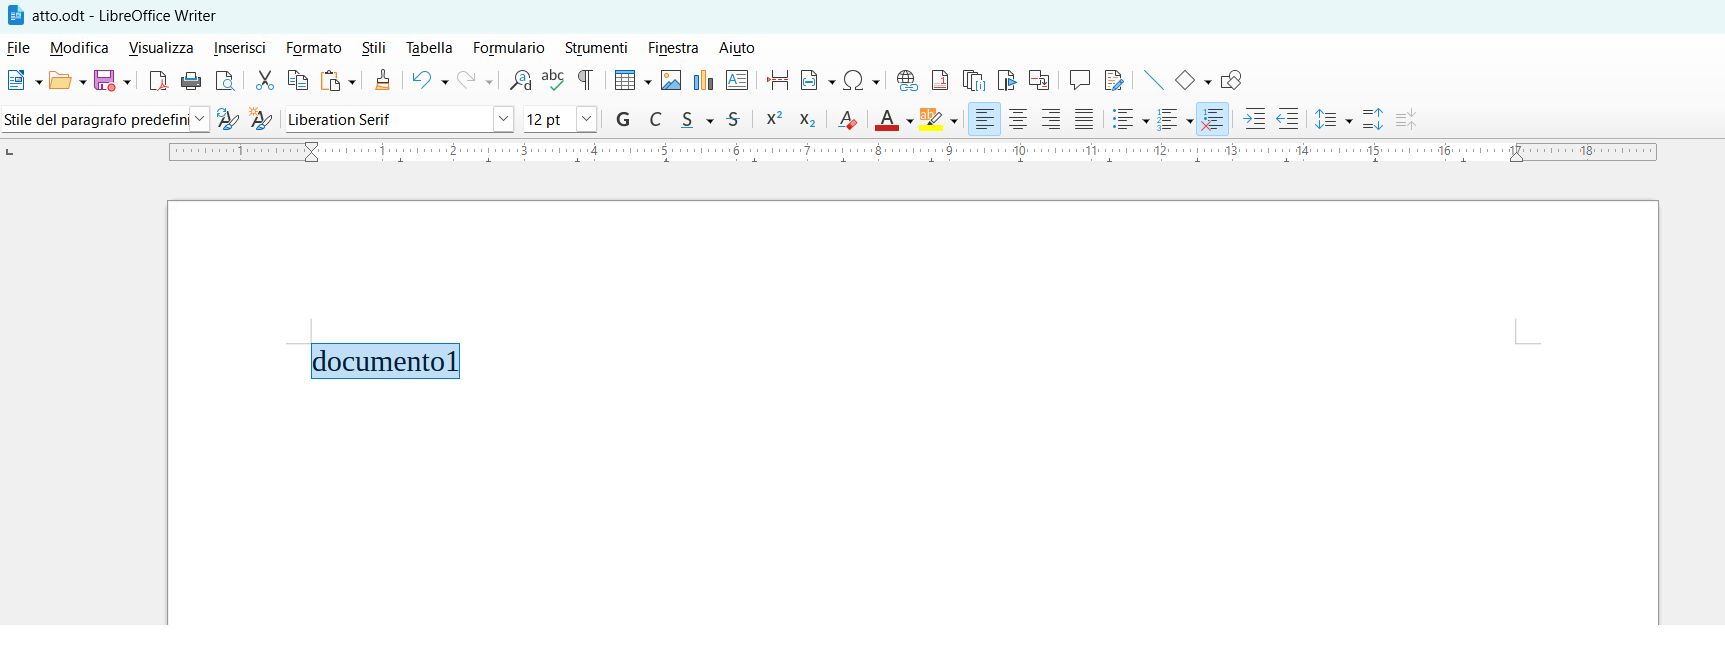Toggle underline S button
The width and height of the screenshot is (1725, 648).
coord(687,119)
